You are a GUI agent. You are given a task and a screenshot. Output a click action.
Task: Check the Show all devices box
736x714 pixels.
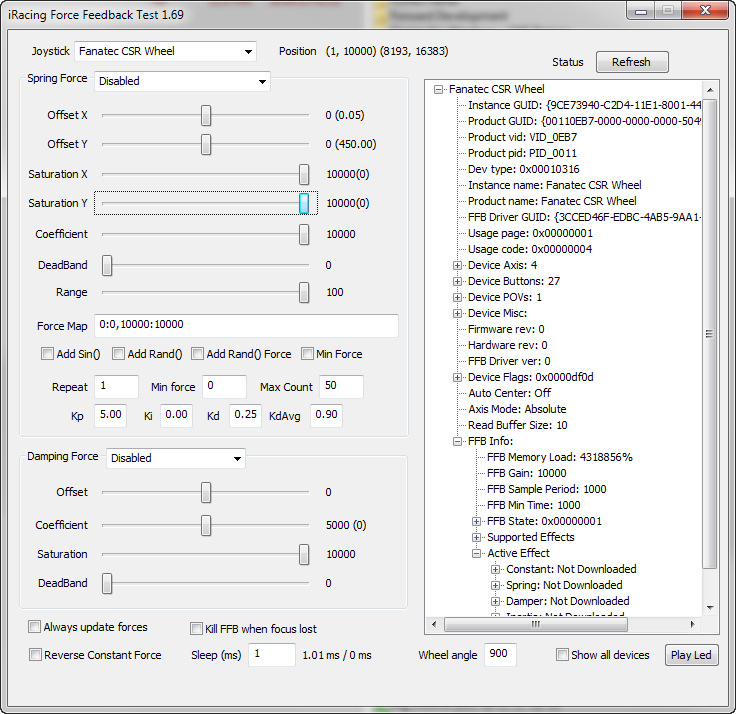pos(563,655)
